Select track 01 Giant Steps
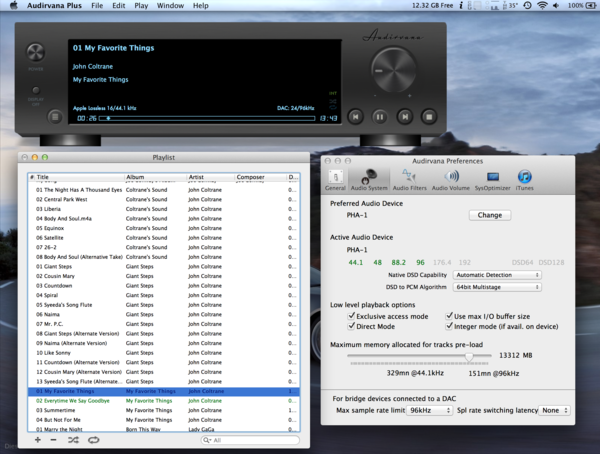The height and width of the screenshot is (454, 600). (x=164, y=266)
